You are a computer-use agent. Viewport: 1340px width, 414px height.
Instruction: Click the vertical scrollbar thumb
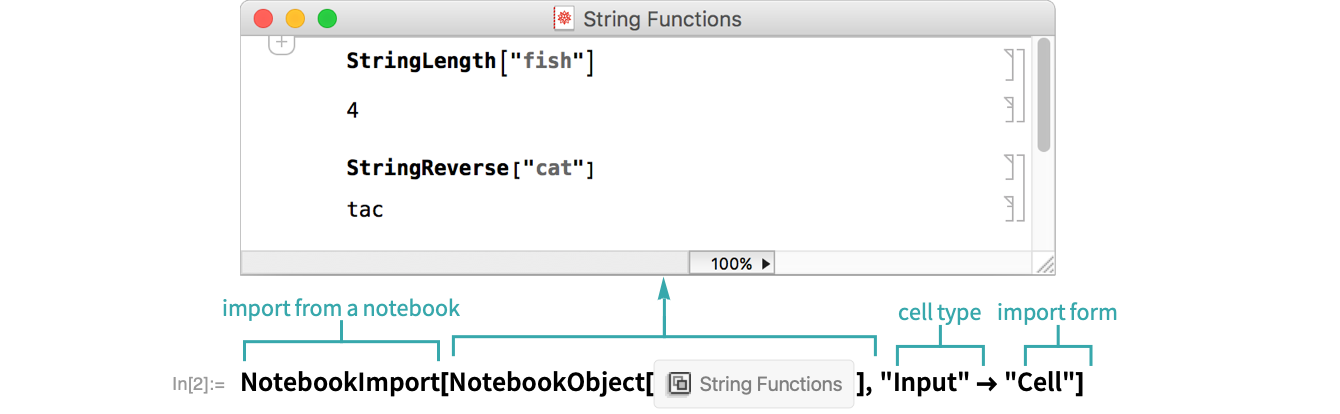pos(1044,95)
